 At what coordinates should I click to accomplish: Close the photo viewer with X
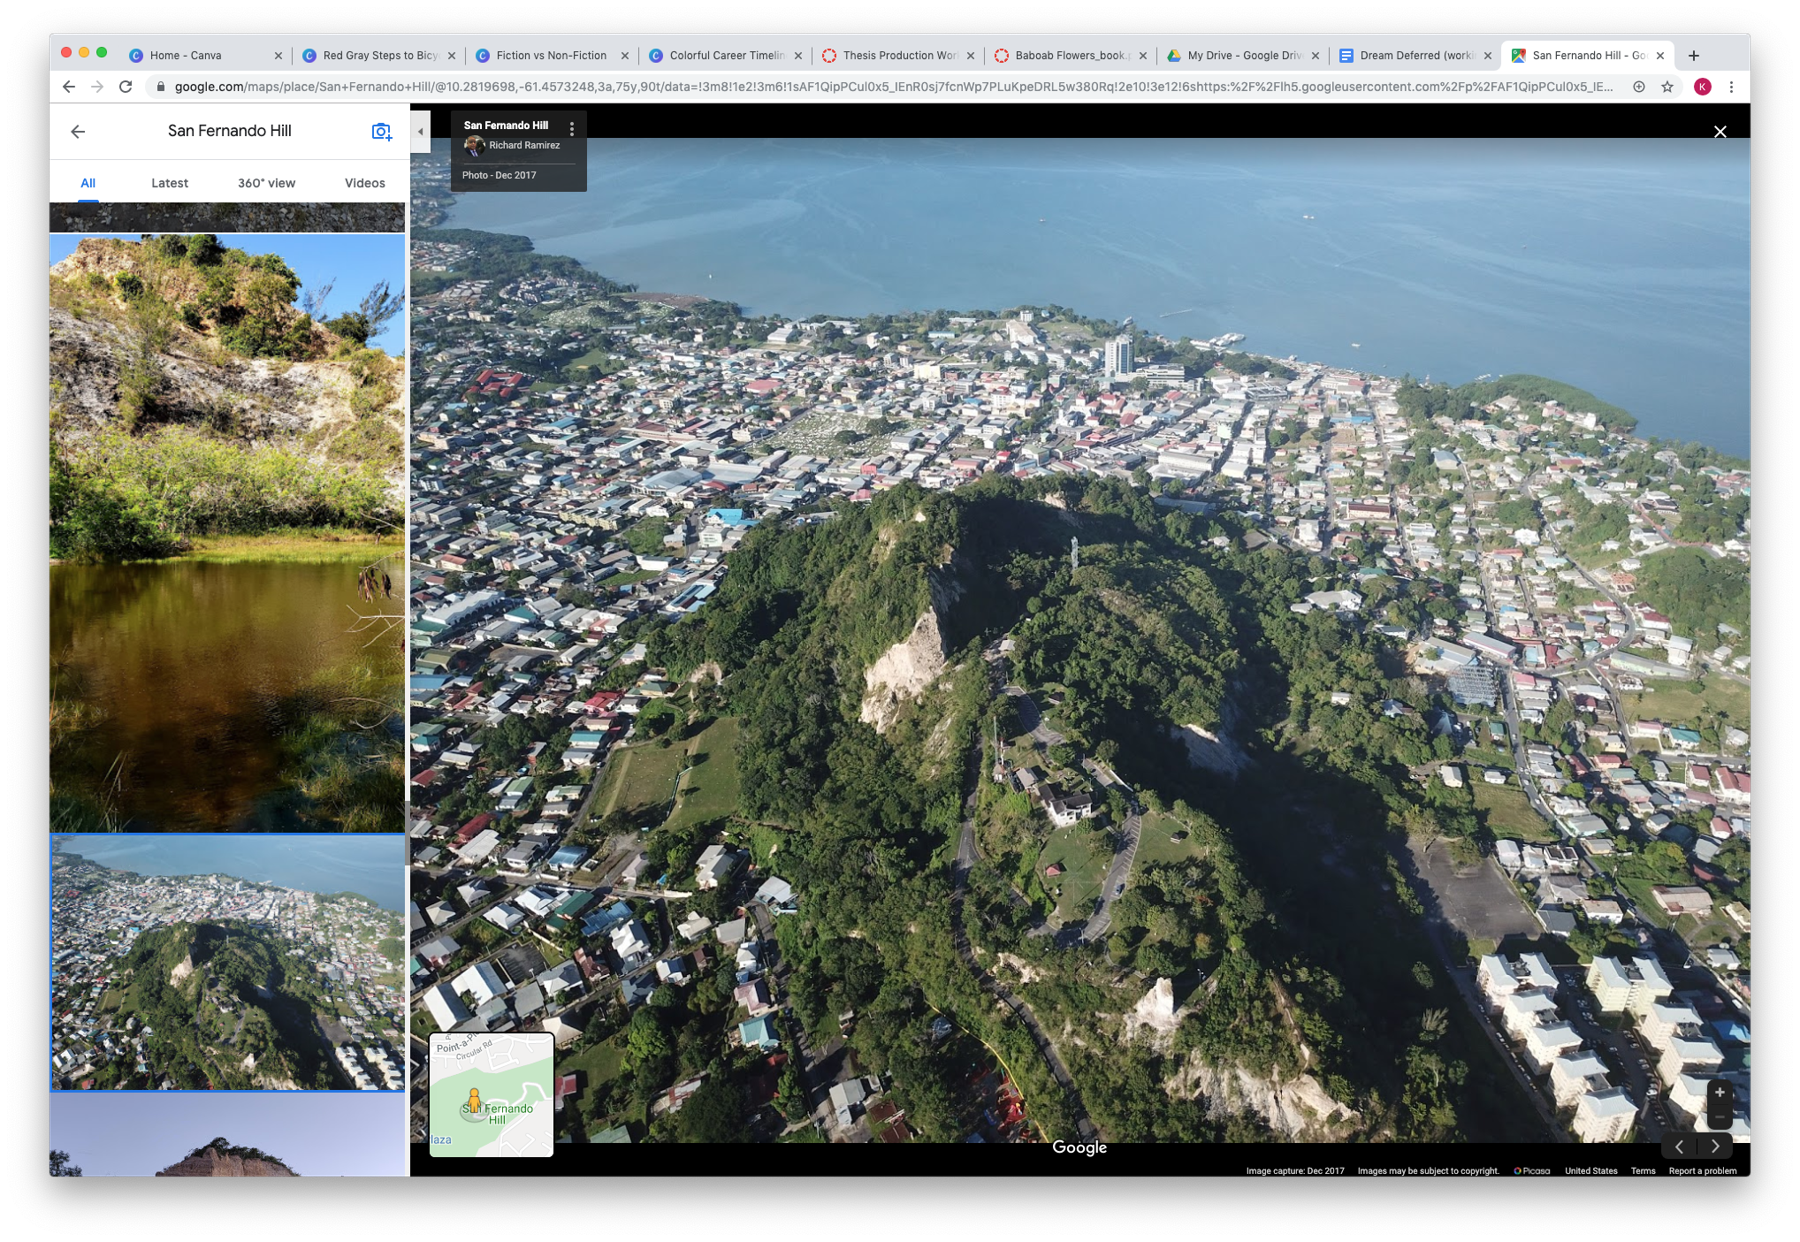point(1719,132)
